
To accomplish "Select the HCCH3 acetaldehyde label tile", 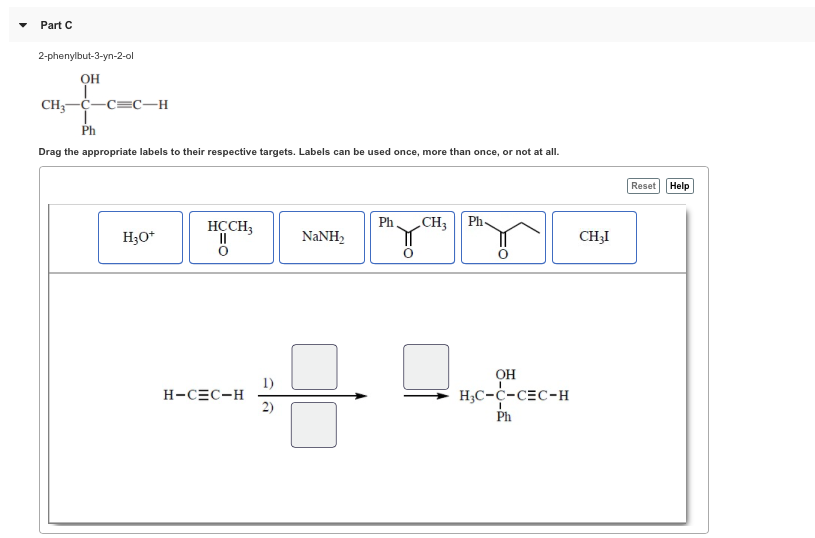I will click(231, 237).
